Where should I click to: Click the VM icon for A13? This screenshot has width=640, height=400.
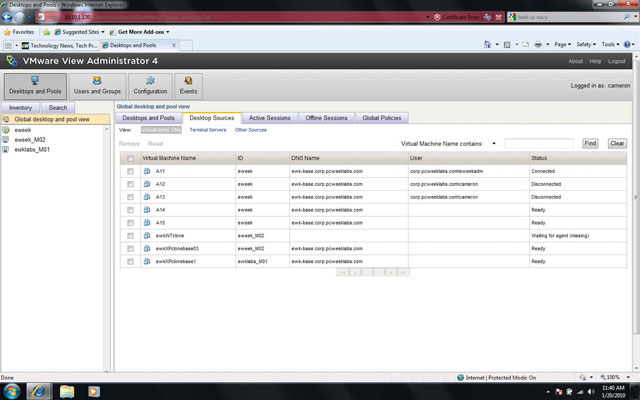tap(147, 197)
